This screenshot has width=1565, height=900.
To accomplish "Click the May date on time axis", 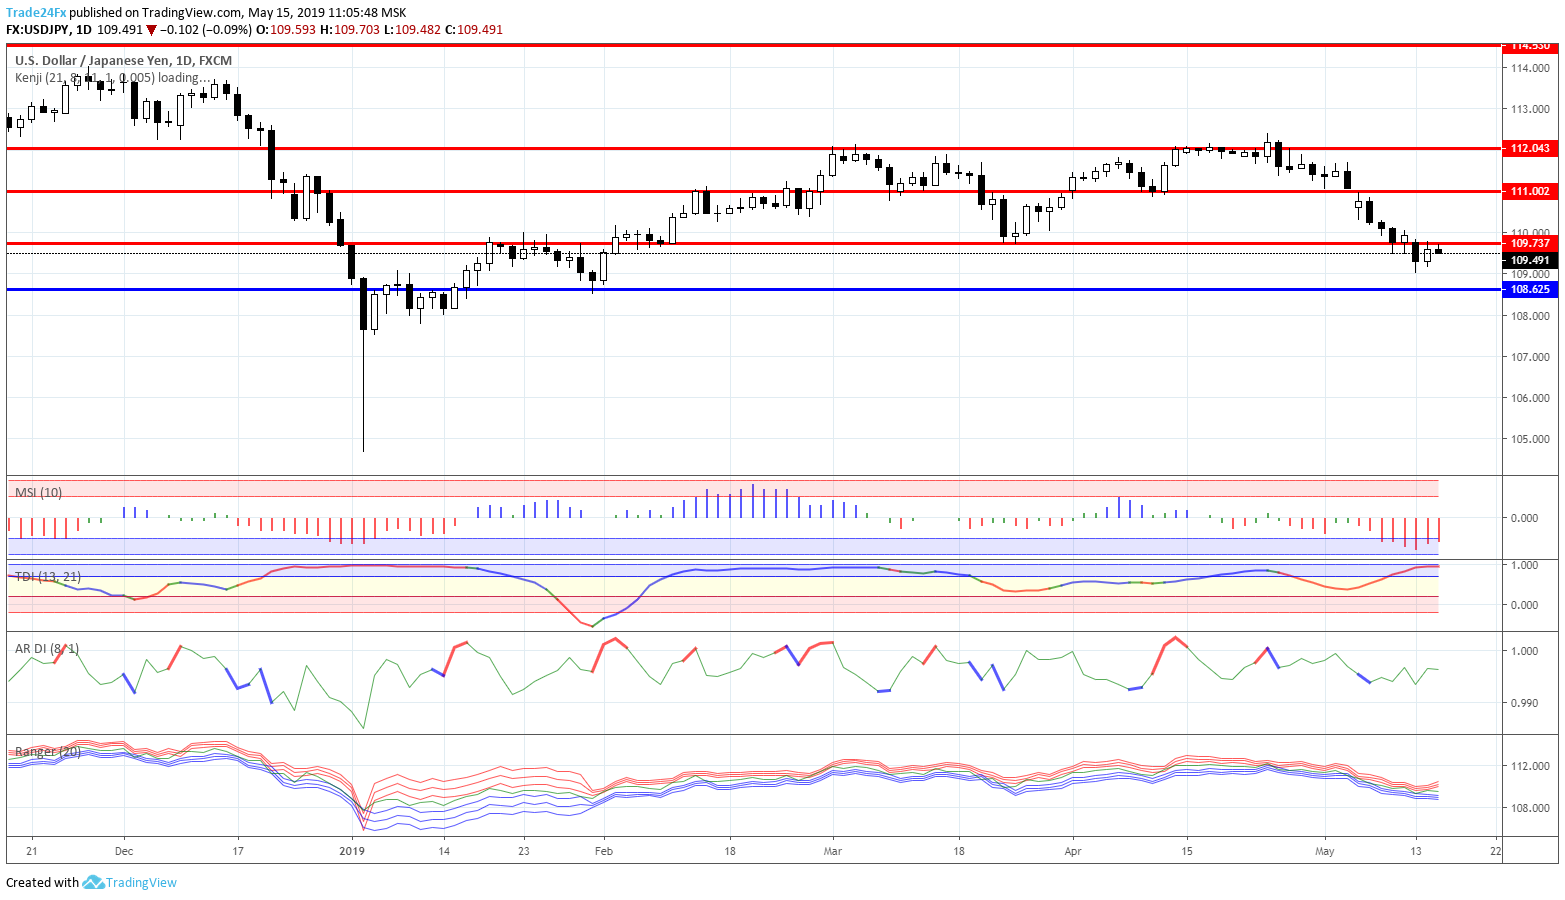I will point(1325,851).
